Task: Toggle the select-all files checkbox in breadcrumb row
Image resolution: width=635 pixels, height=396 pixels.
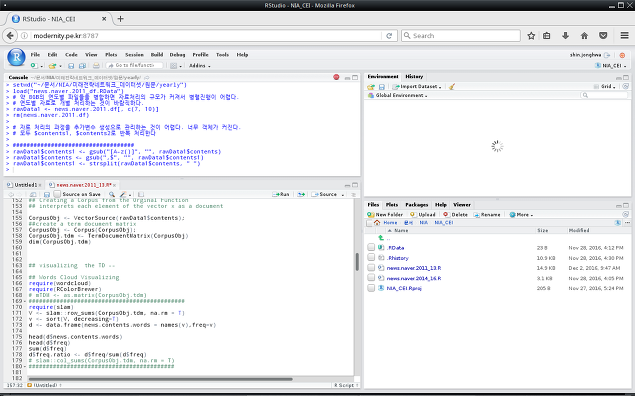Action: coord(369,223)
